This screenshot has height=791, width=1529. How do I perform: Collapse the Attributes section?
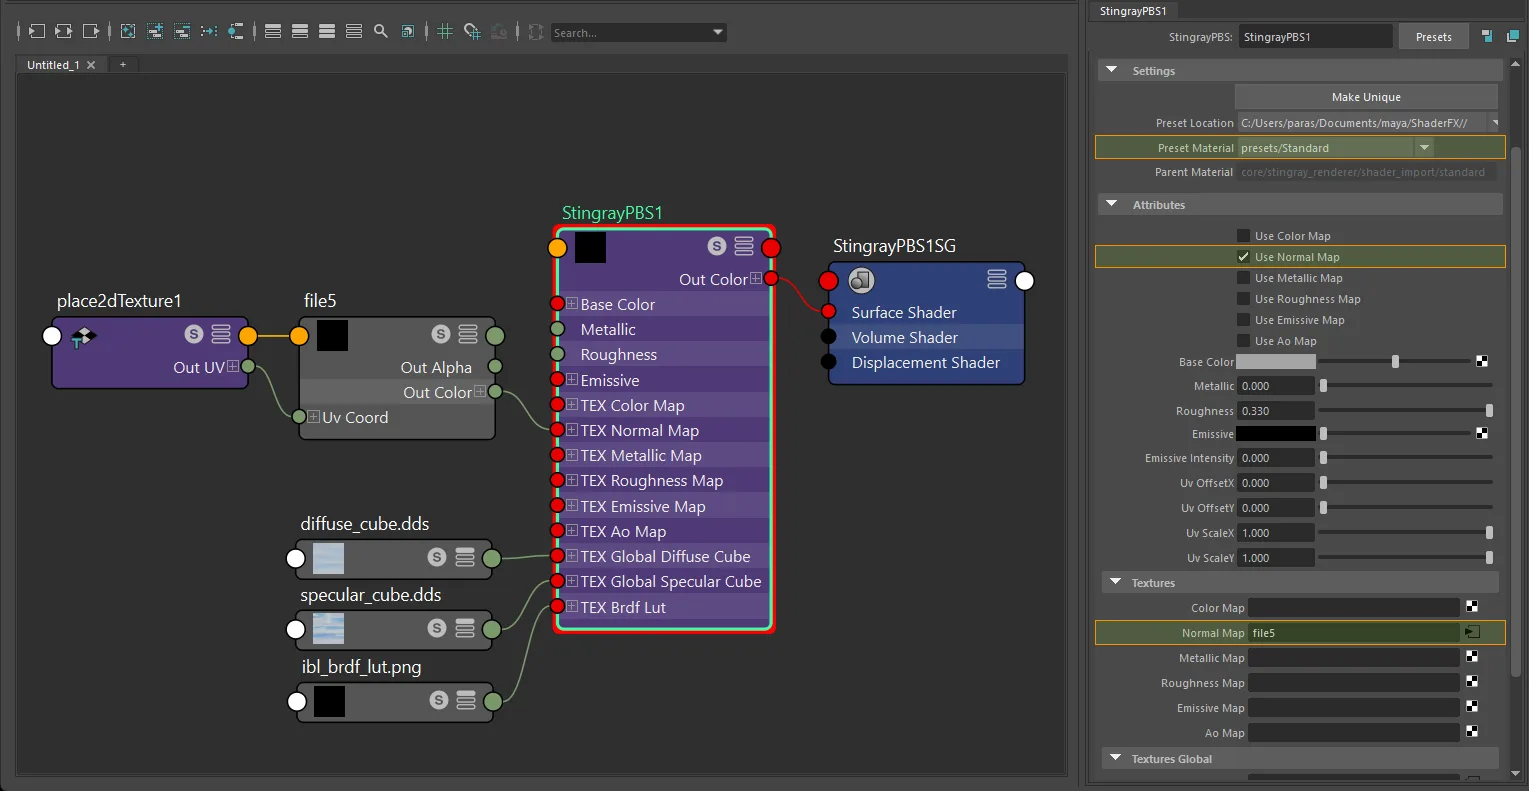tap(1112, 204)
